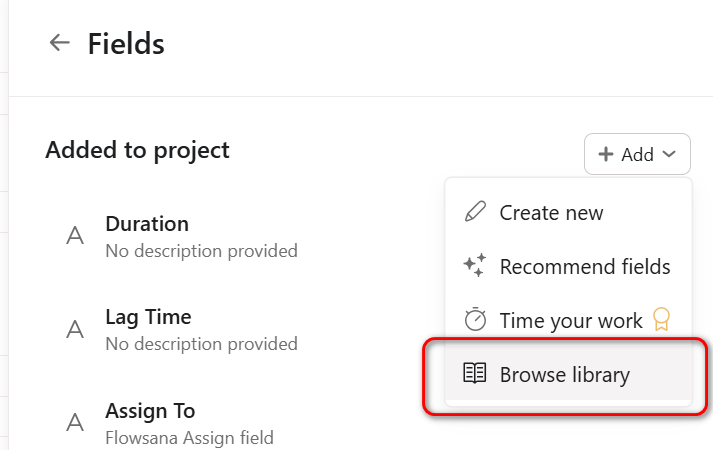
Task: Click the sparkle icon beside Recommend fields
Action: (x=475, y=266)
